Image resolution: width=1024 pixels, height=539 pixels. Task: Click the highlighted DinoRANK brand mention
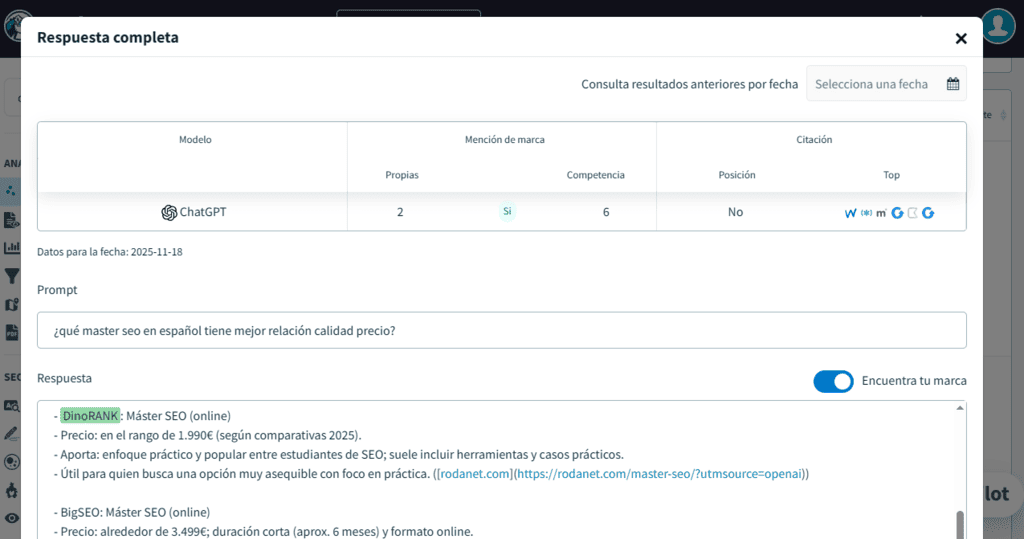point(90,416)
